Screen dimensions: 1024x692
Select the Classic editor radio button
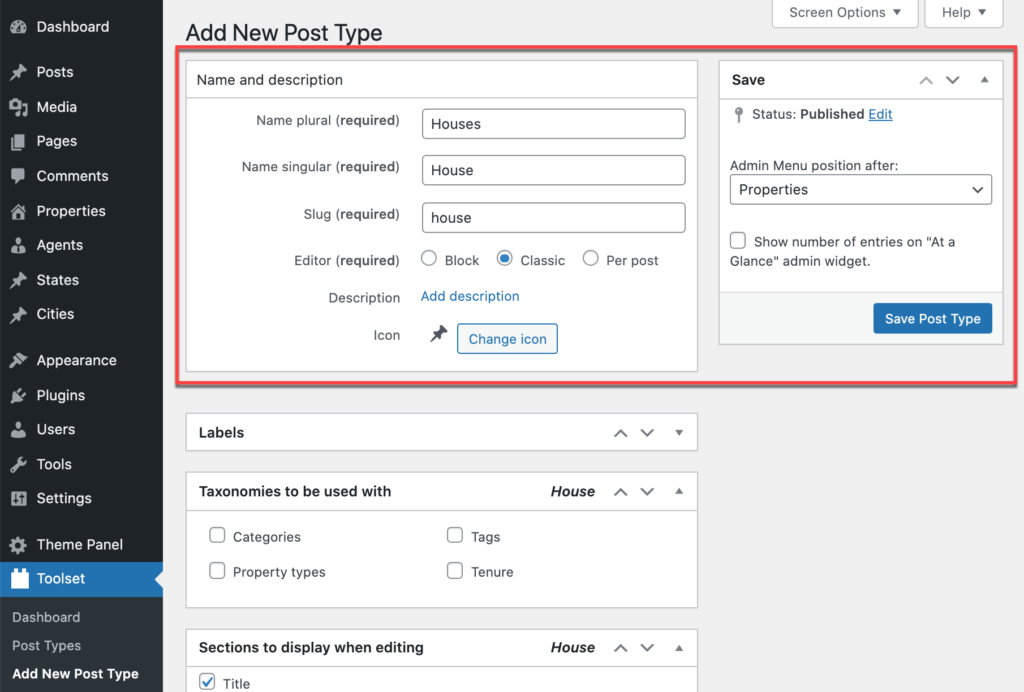pos(505,259)
